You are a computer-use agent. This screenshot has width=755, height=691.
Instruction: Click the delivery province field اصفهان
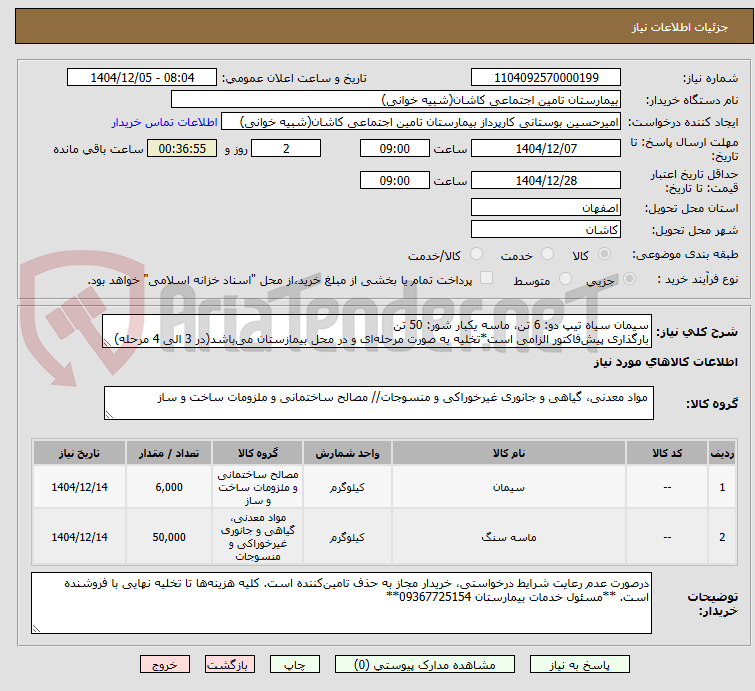point(546,208)
